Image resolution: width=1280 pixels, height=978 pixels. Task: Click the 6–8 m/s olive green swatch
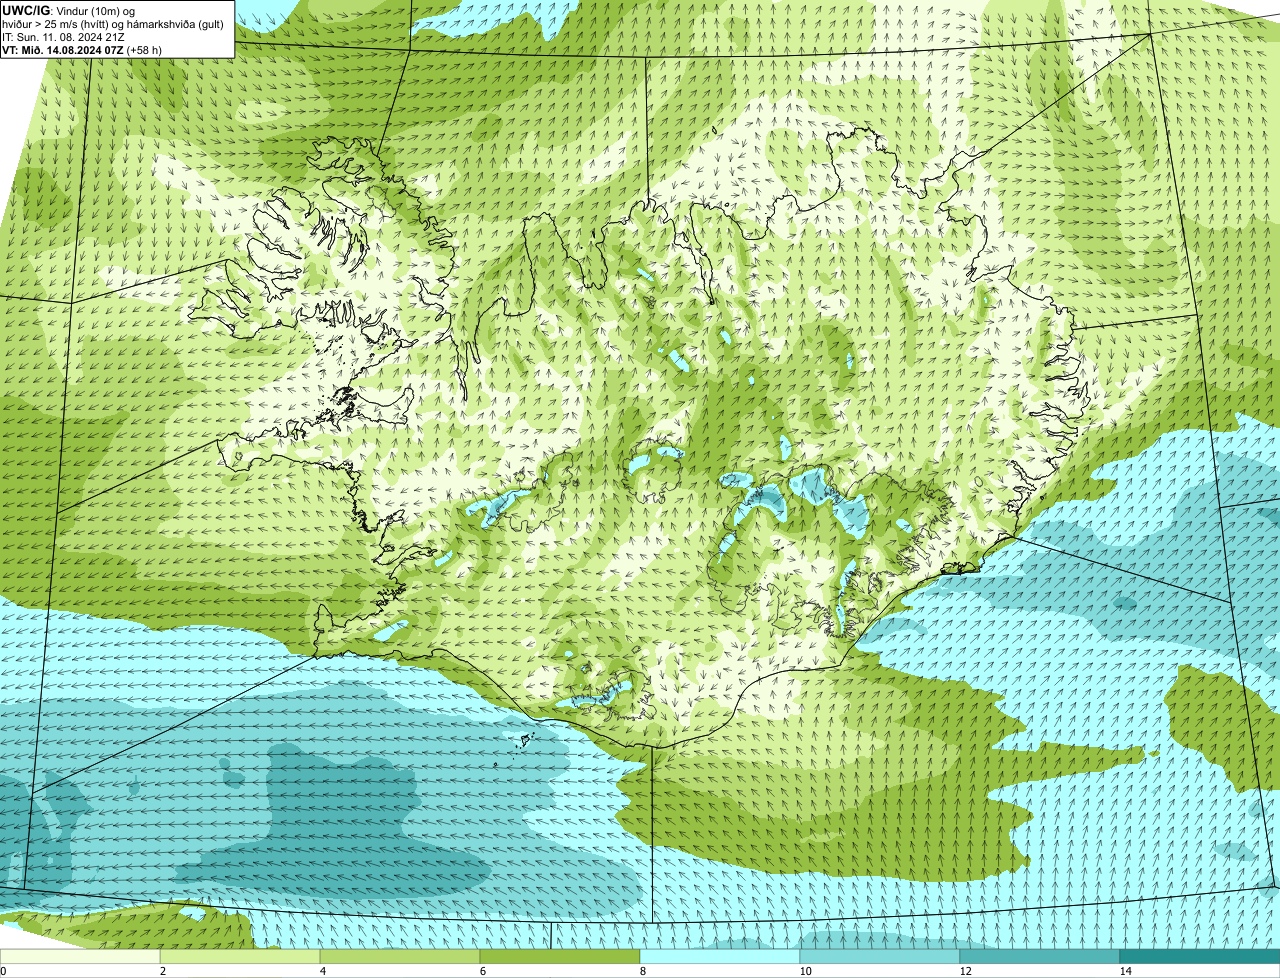point(560,956)
